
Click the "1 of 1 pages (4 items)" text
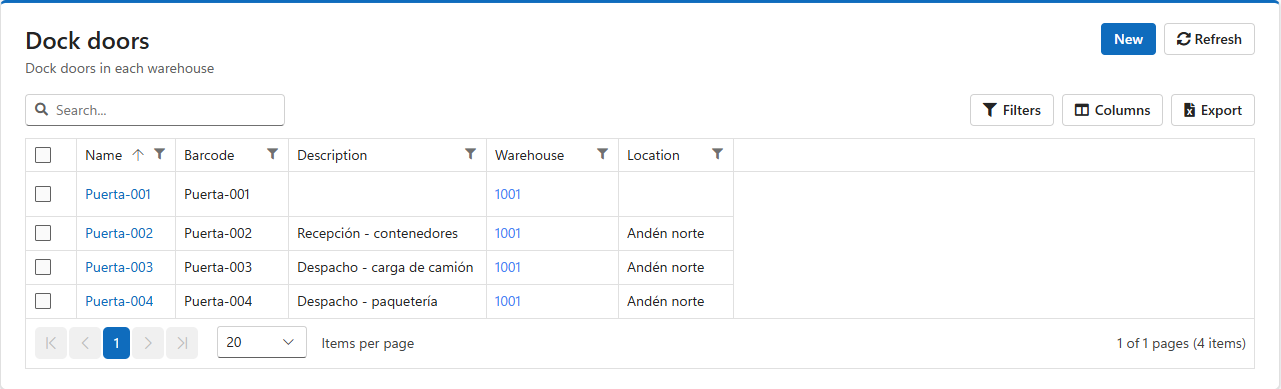click(1181, 343)
